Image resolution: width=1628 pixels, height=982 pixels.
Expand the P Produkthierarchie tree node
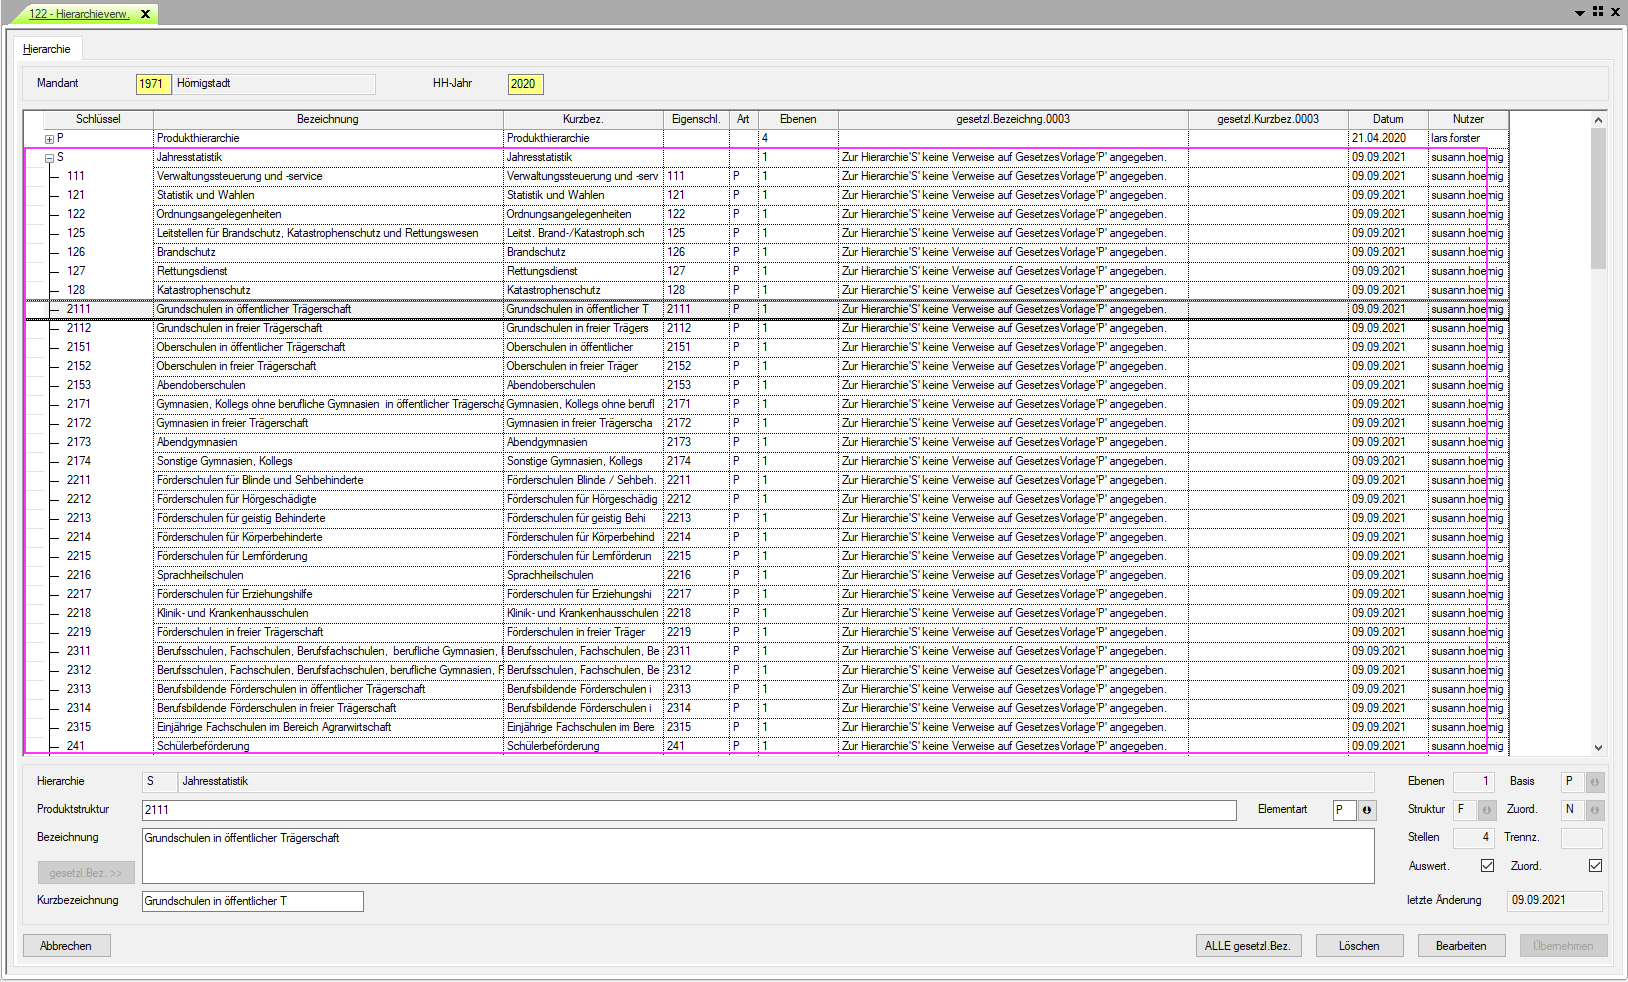[x=49, y=139]
